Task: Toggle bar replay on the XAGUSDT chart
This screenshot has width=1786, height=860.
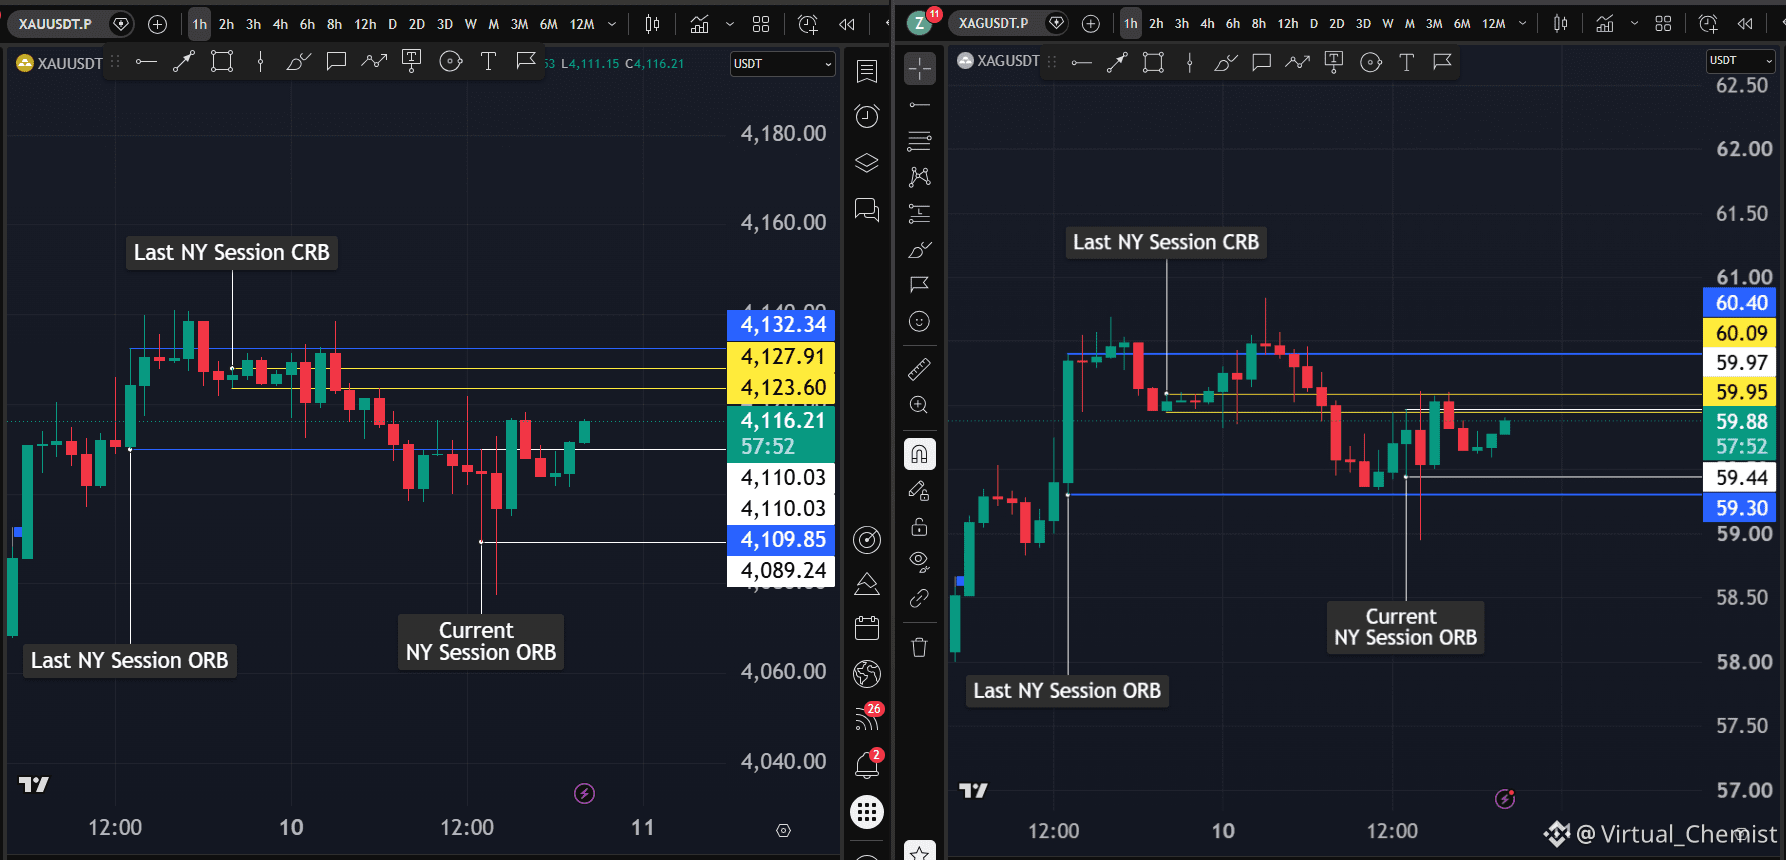Action: coord(1745,24)
